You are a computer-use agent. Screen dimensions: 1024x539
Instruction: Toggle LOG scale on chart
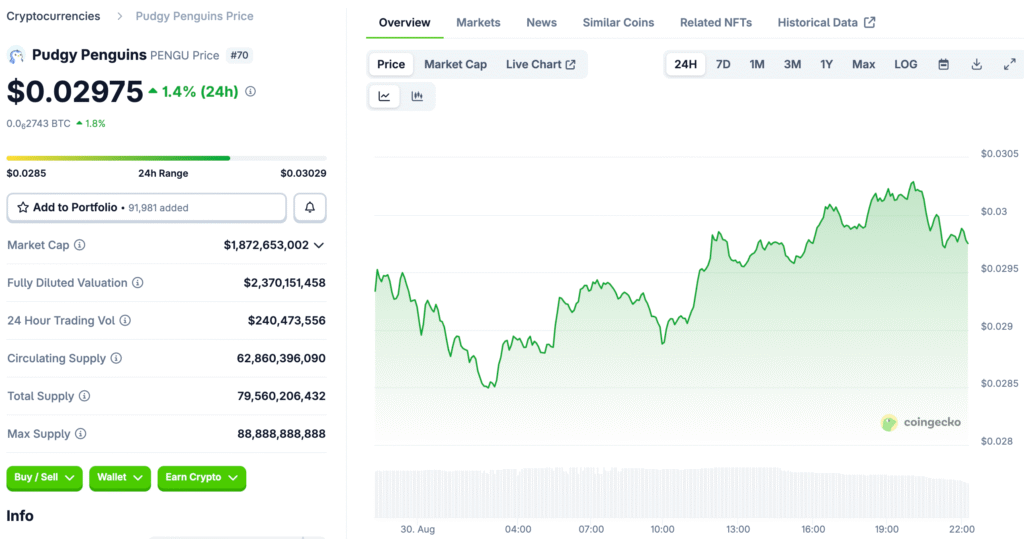(x=905, y=64)
